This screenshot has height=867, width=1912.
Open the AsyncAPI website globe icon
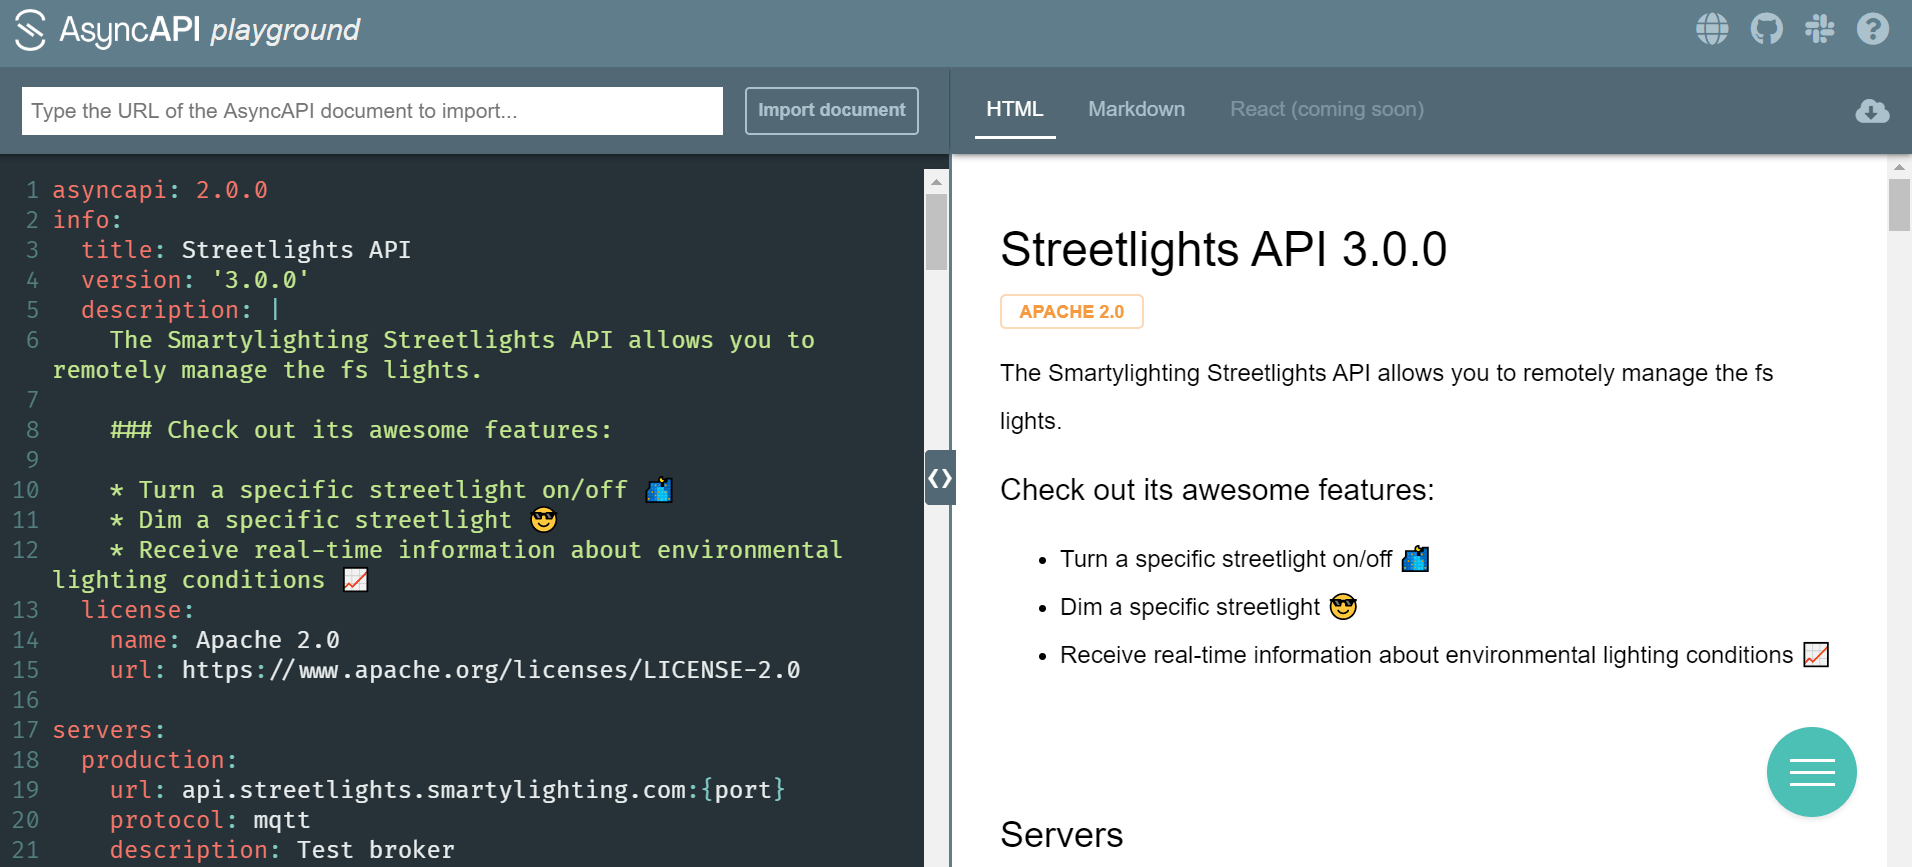1712,29
